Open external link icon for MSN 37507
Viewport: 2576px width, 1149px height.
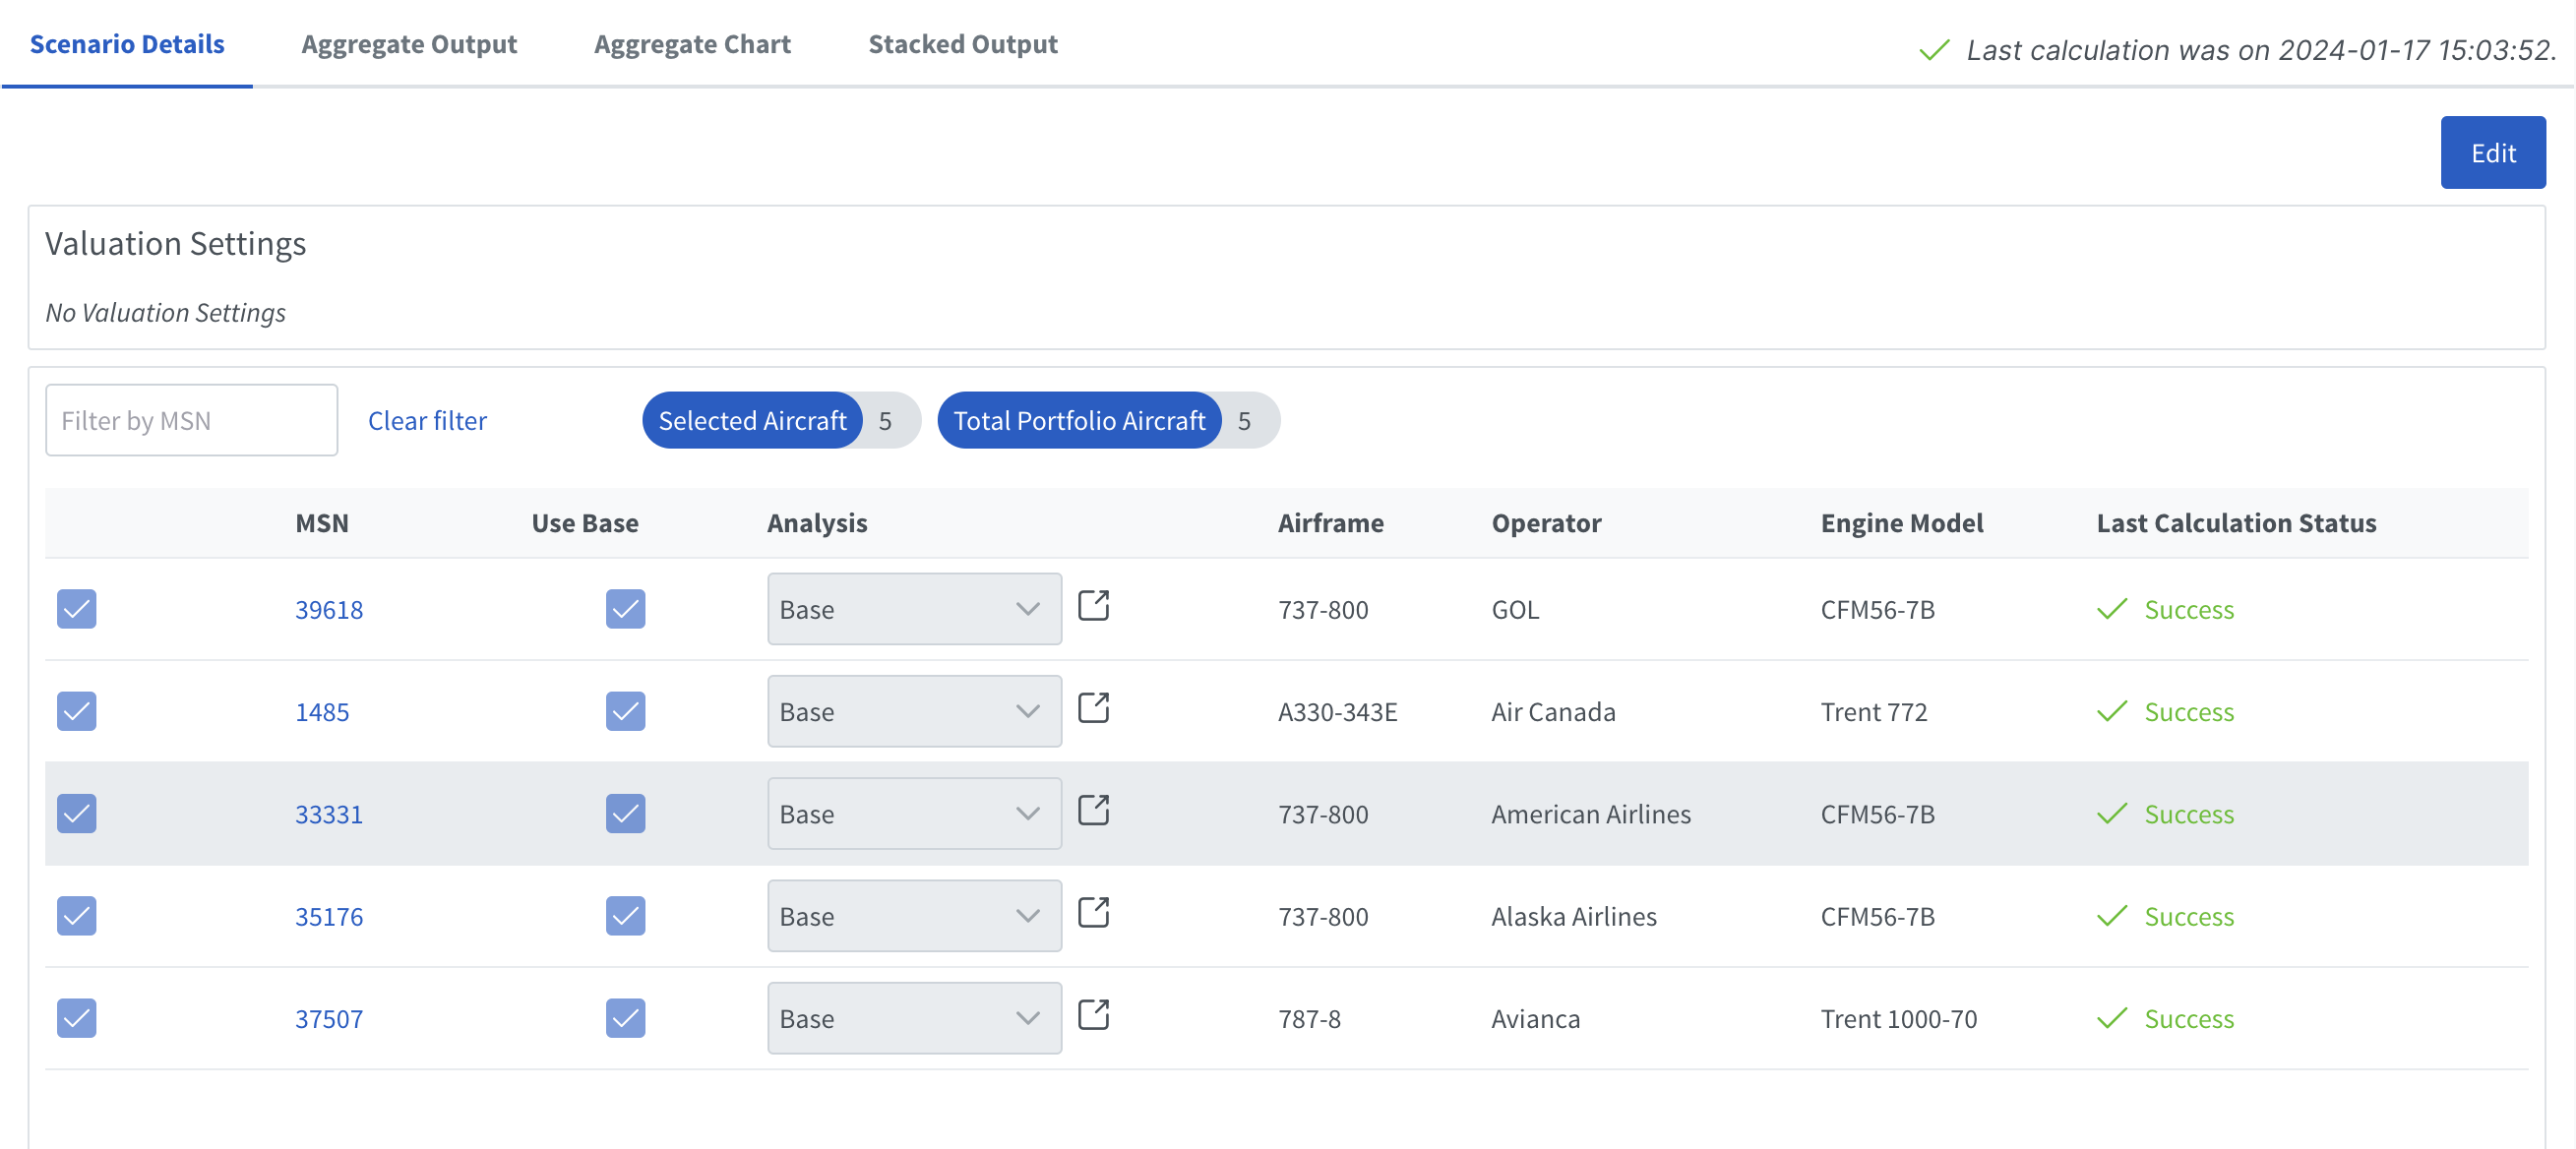click(x=1093, y=1015)
